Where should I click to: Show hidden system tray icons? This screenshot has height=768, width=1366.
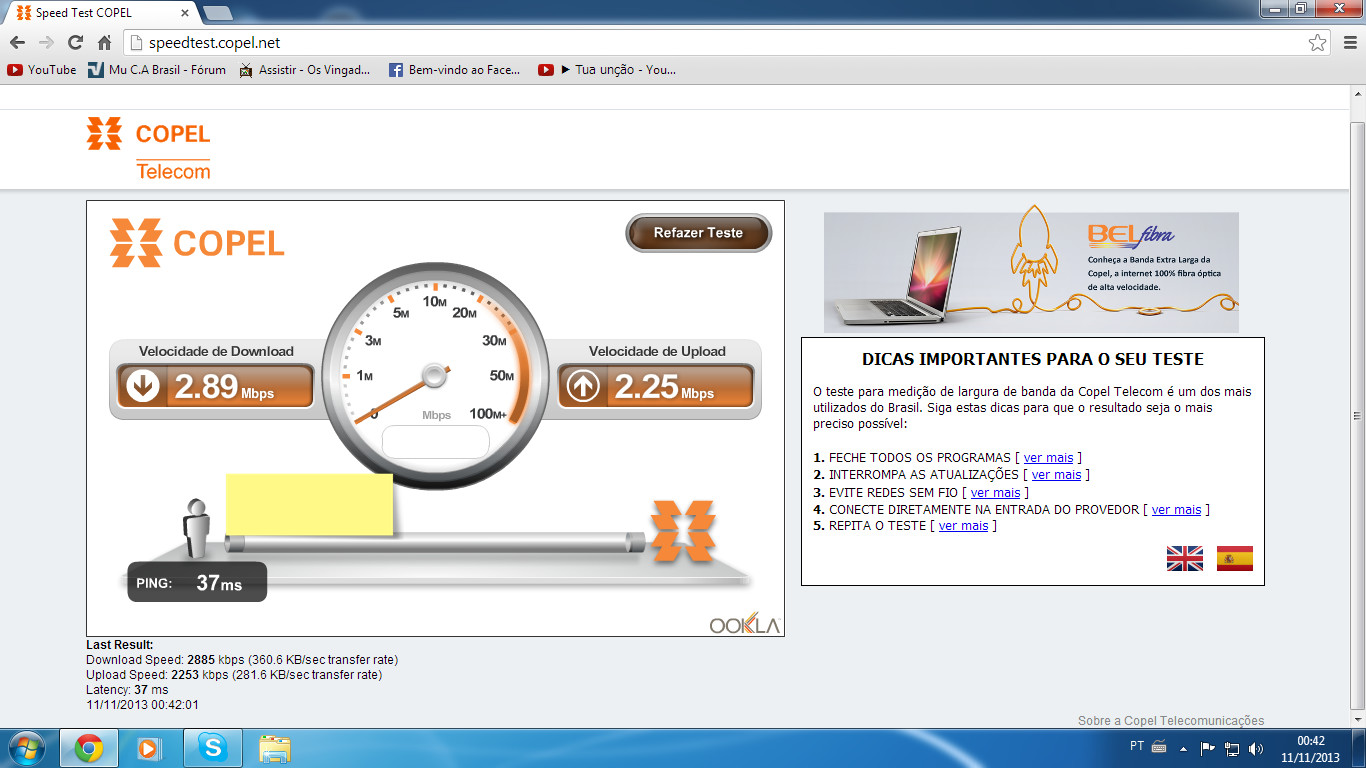[x=1184, y=748]
